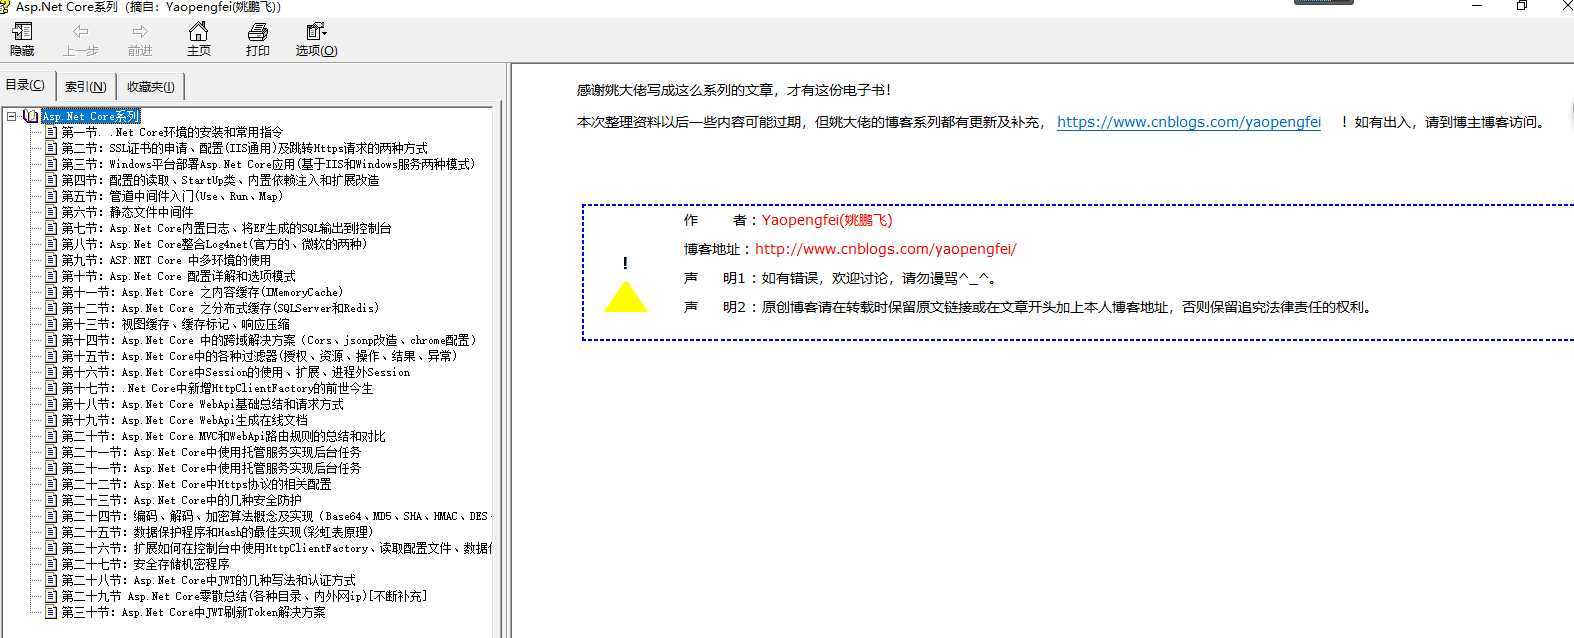1574x638 pixels.
Task: Open 第六节 静态文件中间件 topic
Action: click(x=127, y=212)
